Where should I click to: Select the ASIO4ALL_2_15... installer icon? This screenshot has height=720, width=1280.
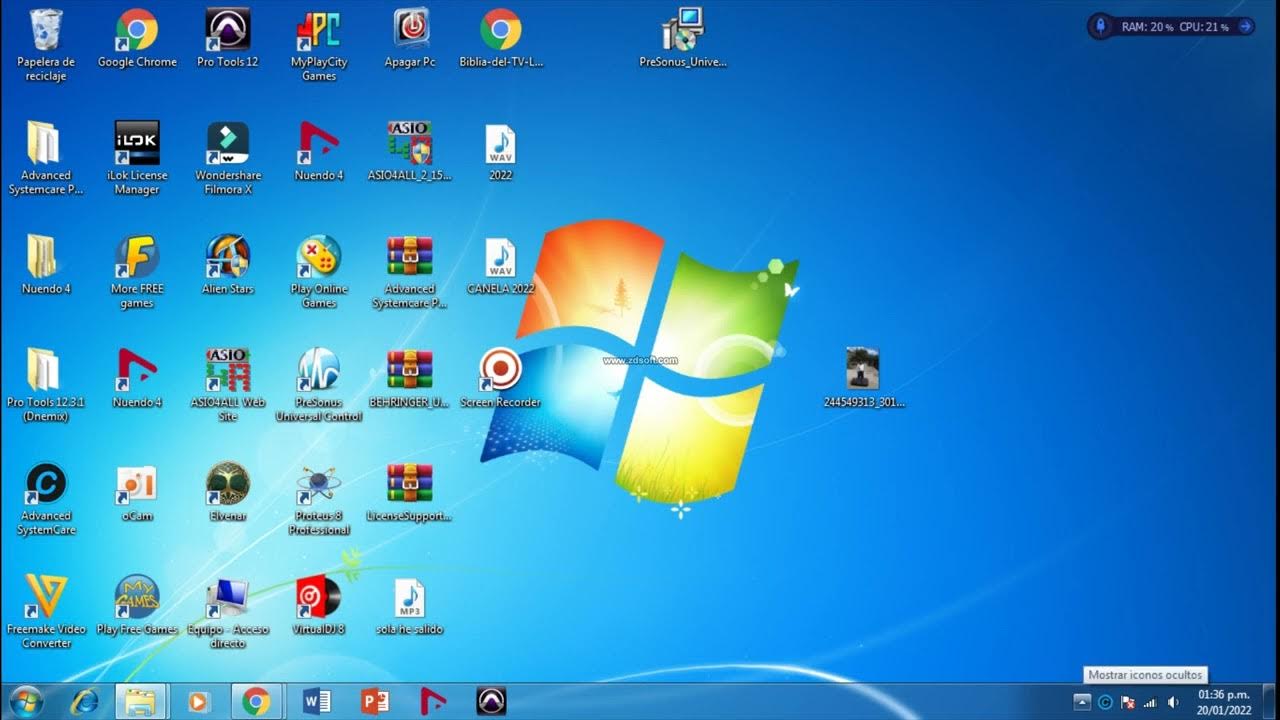click(x=410, y=152)
